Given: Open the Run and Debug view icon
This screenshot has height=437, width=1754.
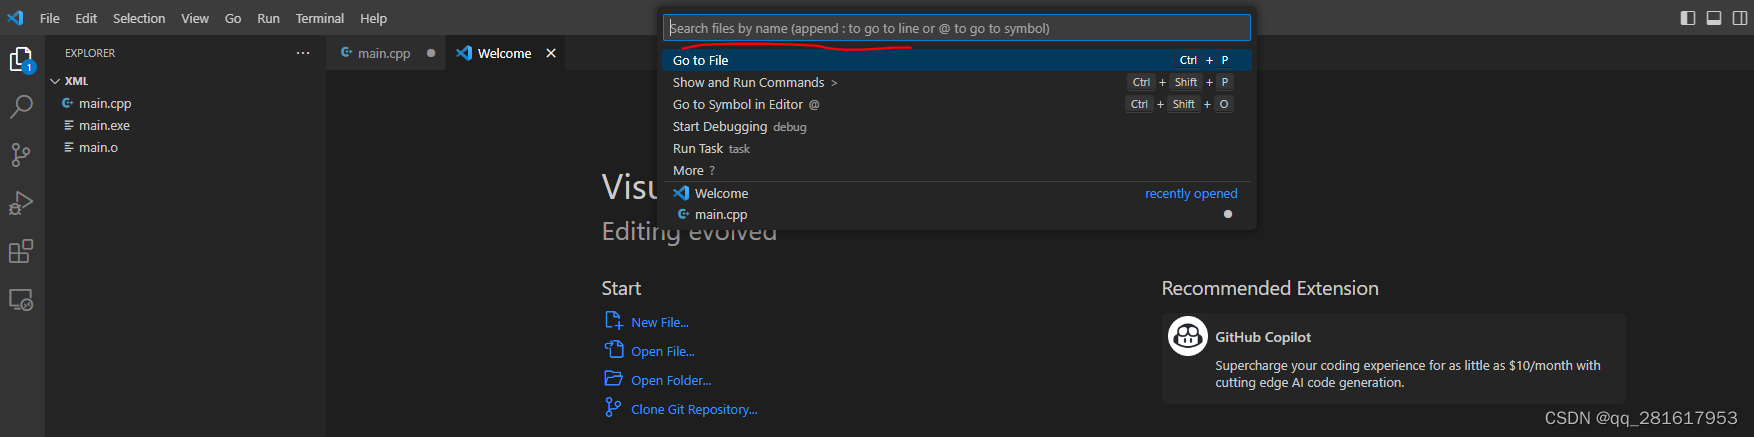Looking at the screenshot, I should tap(21, 203).
